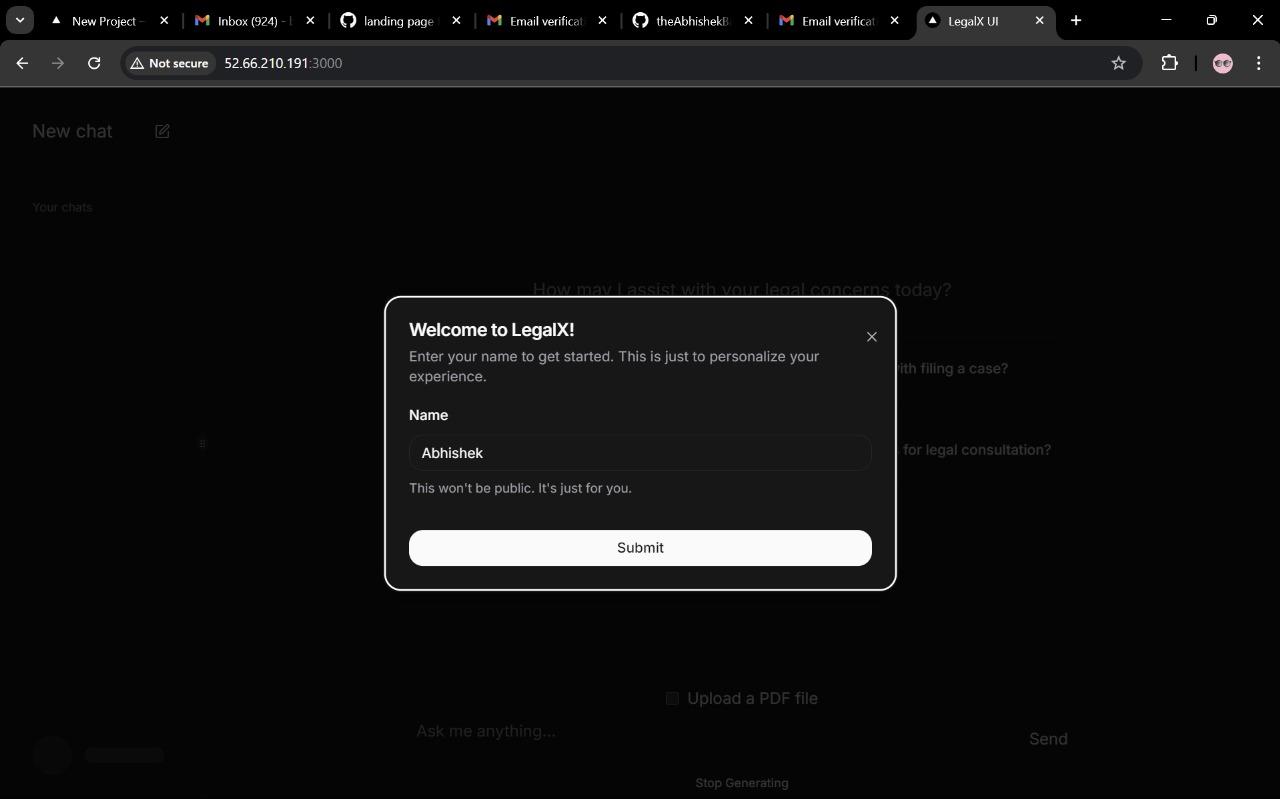Viewport: 1280px width, 799px height.
Task: Submit the name in the welcome dialog
Action: [x=640, y=548]
